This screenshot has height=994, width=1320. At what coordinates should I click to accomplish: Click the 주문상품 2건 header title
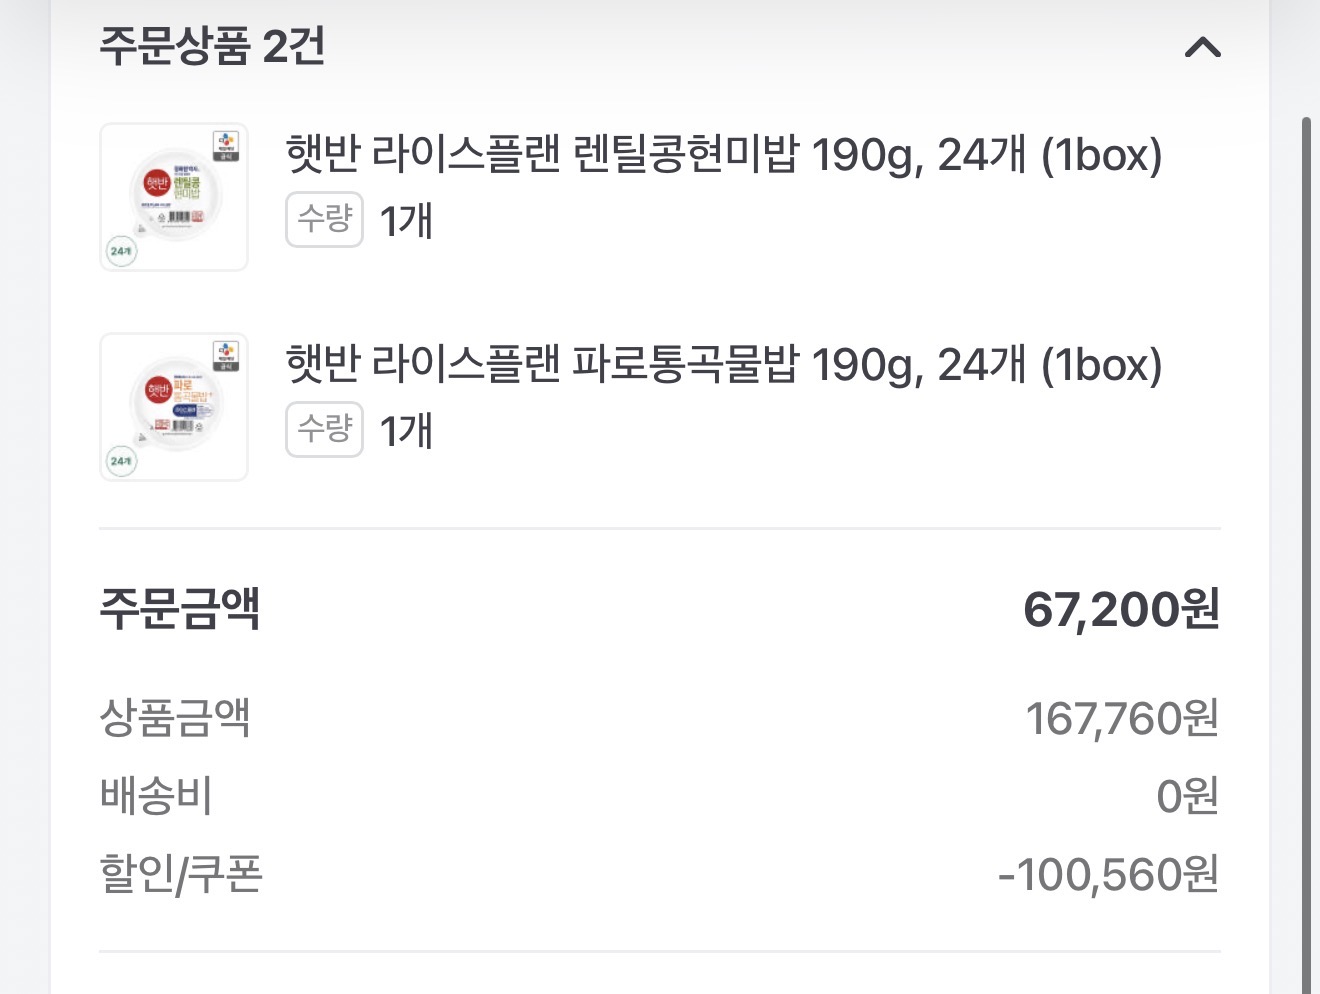pyautogui.click(x=212, y=46)
